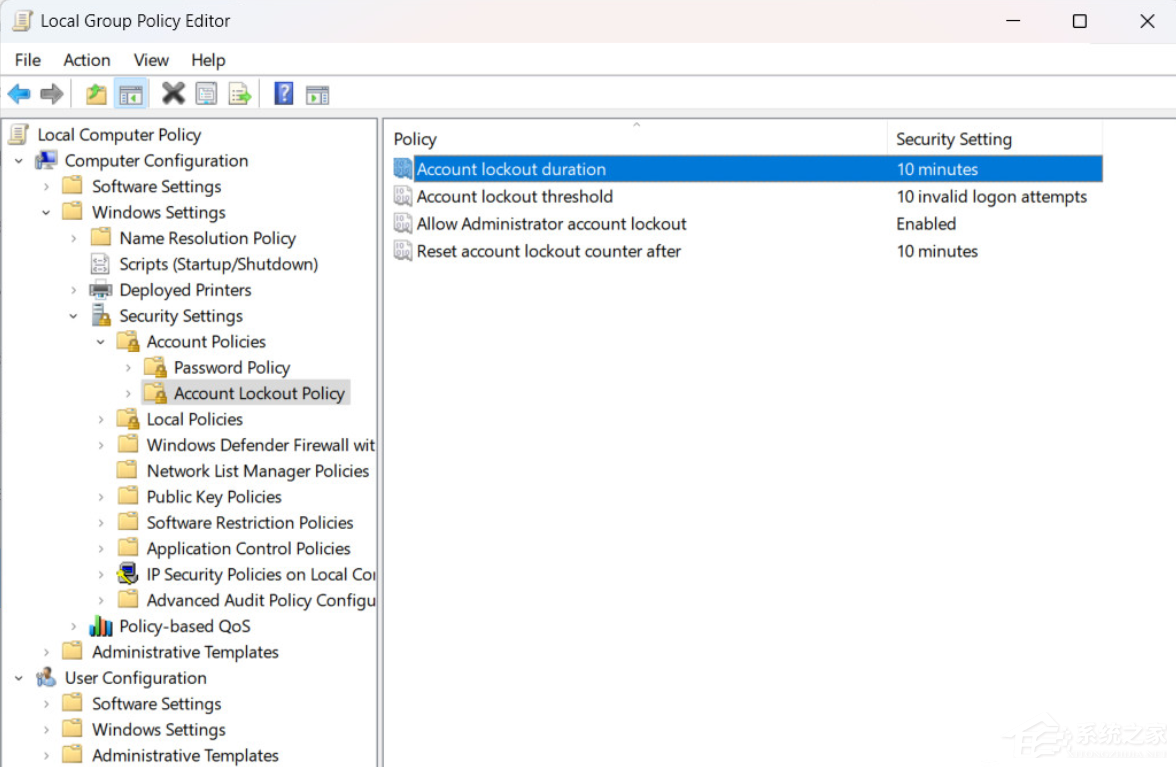
Task: Open Properties from the toolbar icon
Action: (206, 95)
